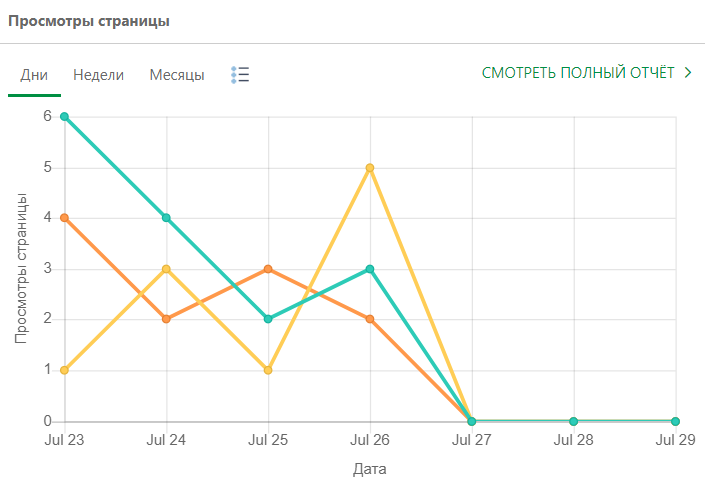Toggle the chart legend list icon

pos(240,74)
